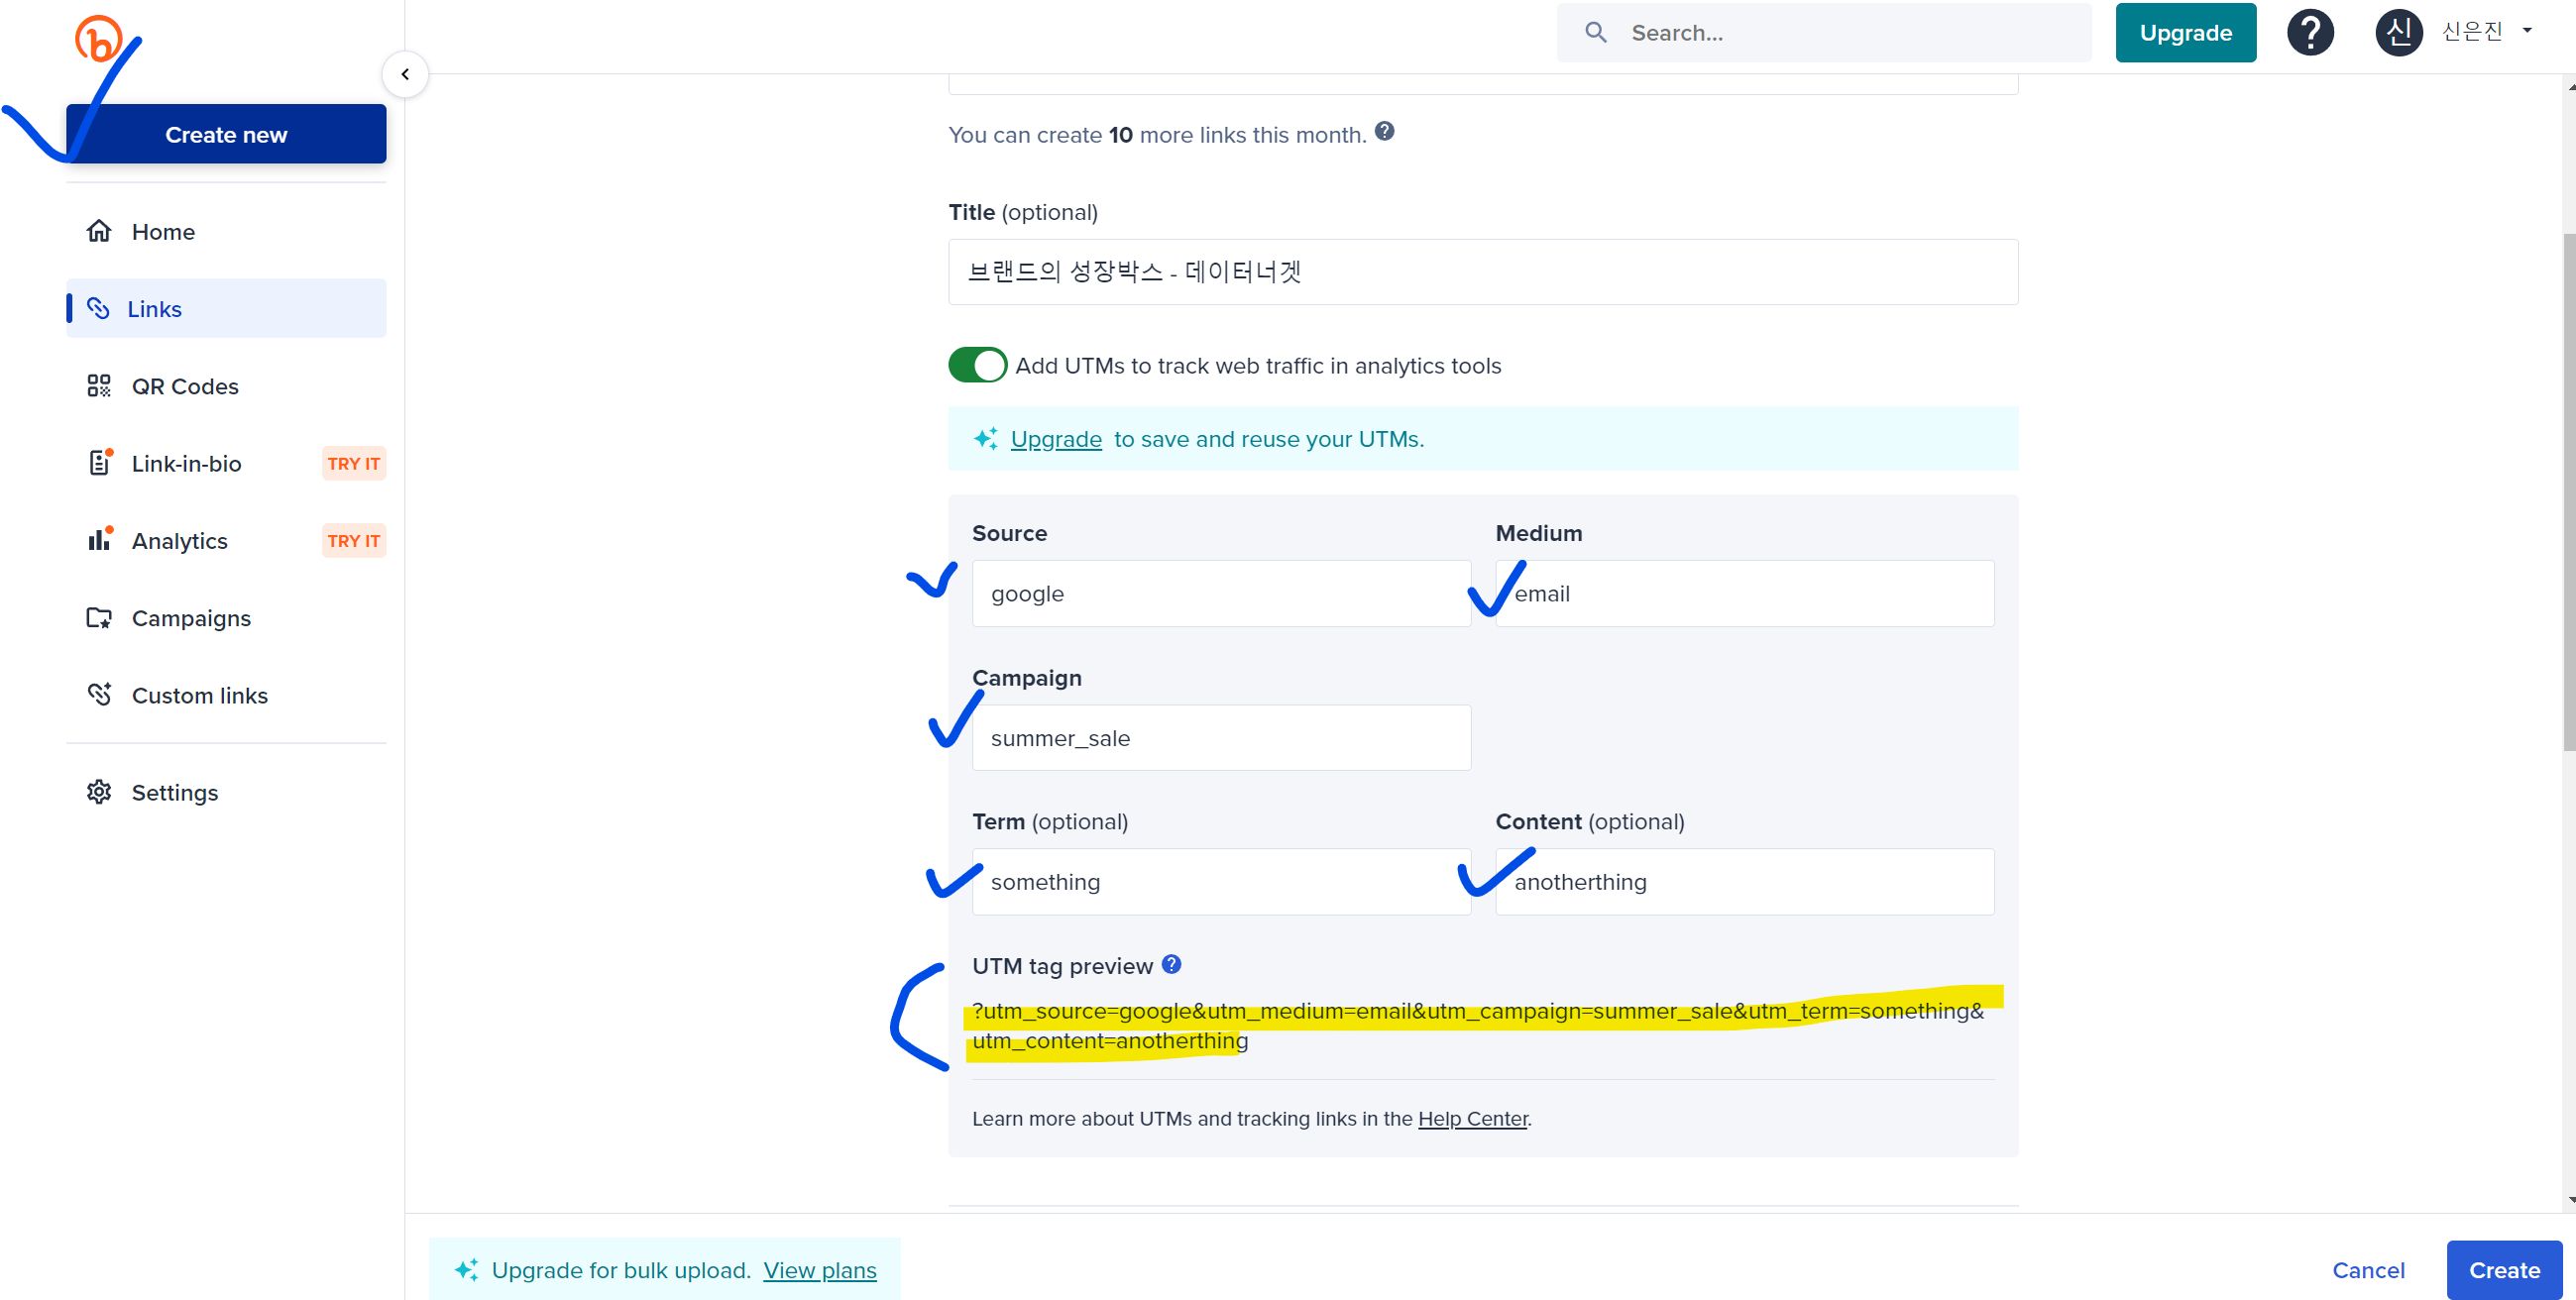This screenshot has height=1300, width=2576.
Task: Collapse sidebar with chevron button
Action: click(405, 74)
